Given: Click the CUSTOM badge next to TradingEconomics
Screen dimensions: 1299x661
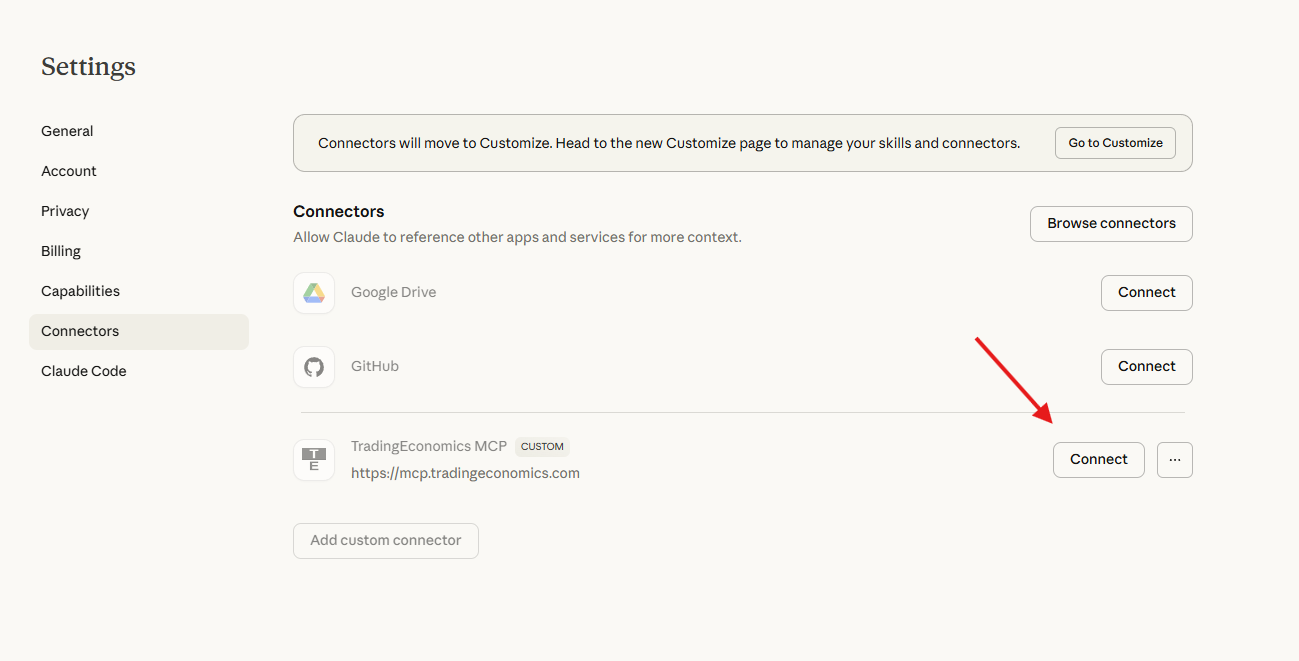Looking at the screenshot, I should click(542, 447).
